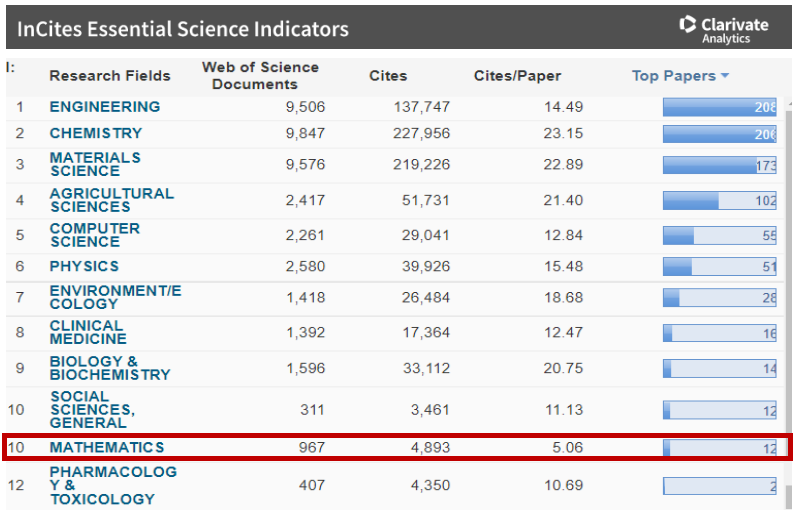This screenshot has height=519, width=795.
Task: Click the Research Fields column header
Action: (x=110, y=76)
